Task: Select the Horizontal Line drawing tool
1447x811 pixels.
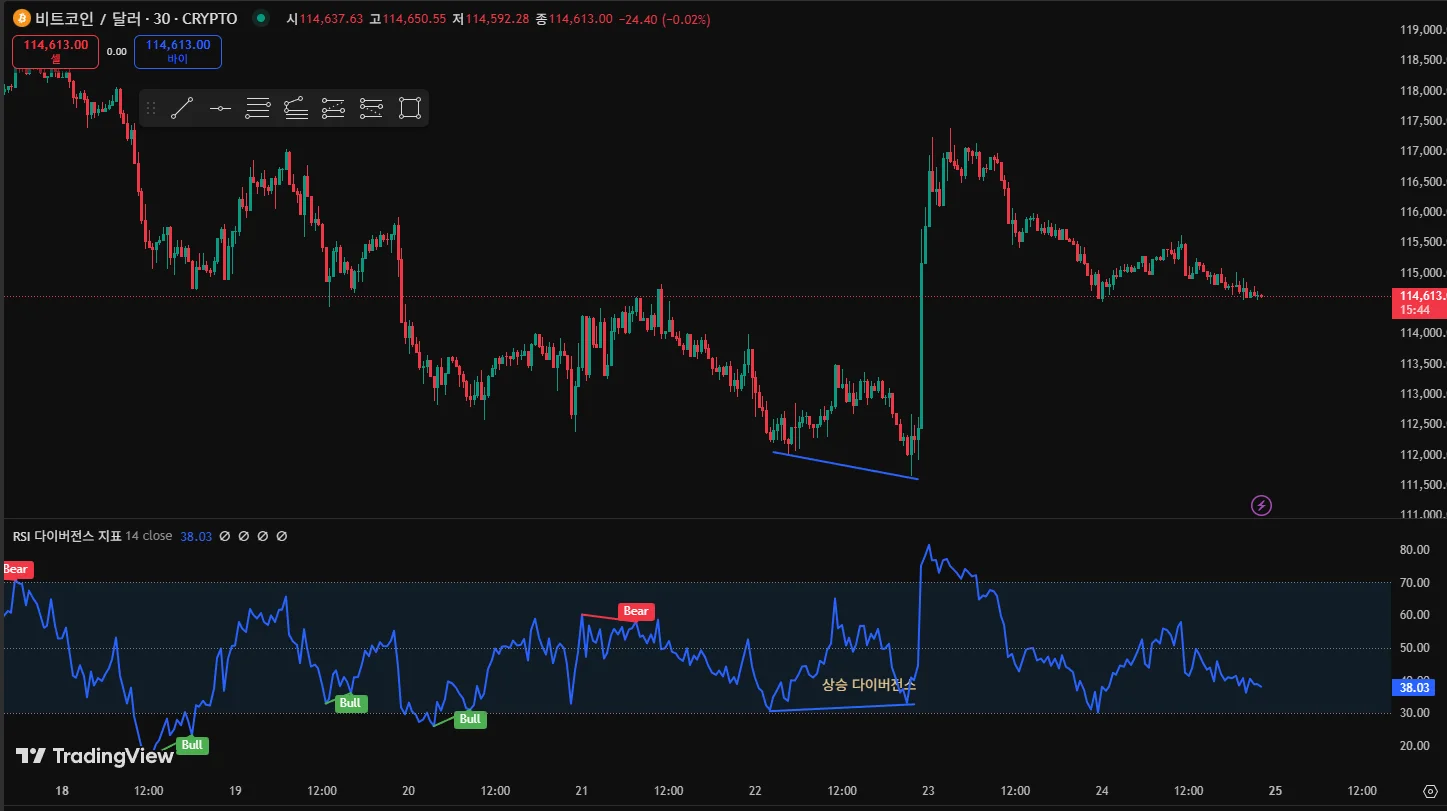Action: (220, 108)
